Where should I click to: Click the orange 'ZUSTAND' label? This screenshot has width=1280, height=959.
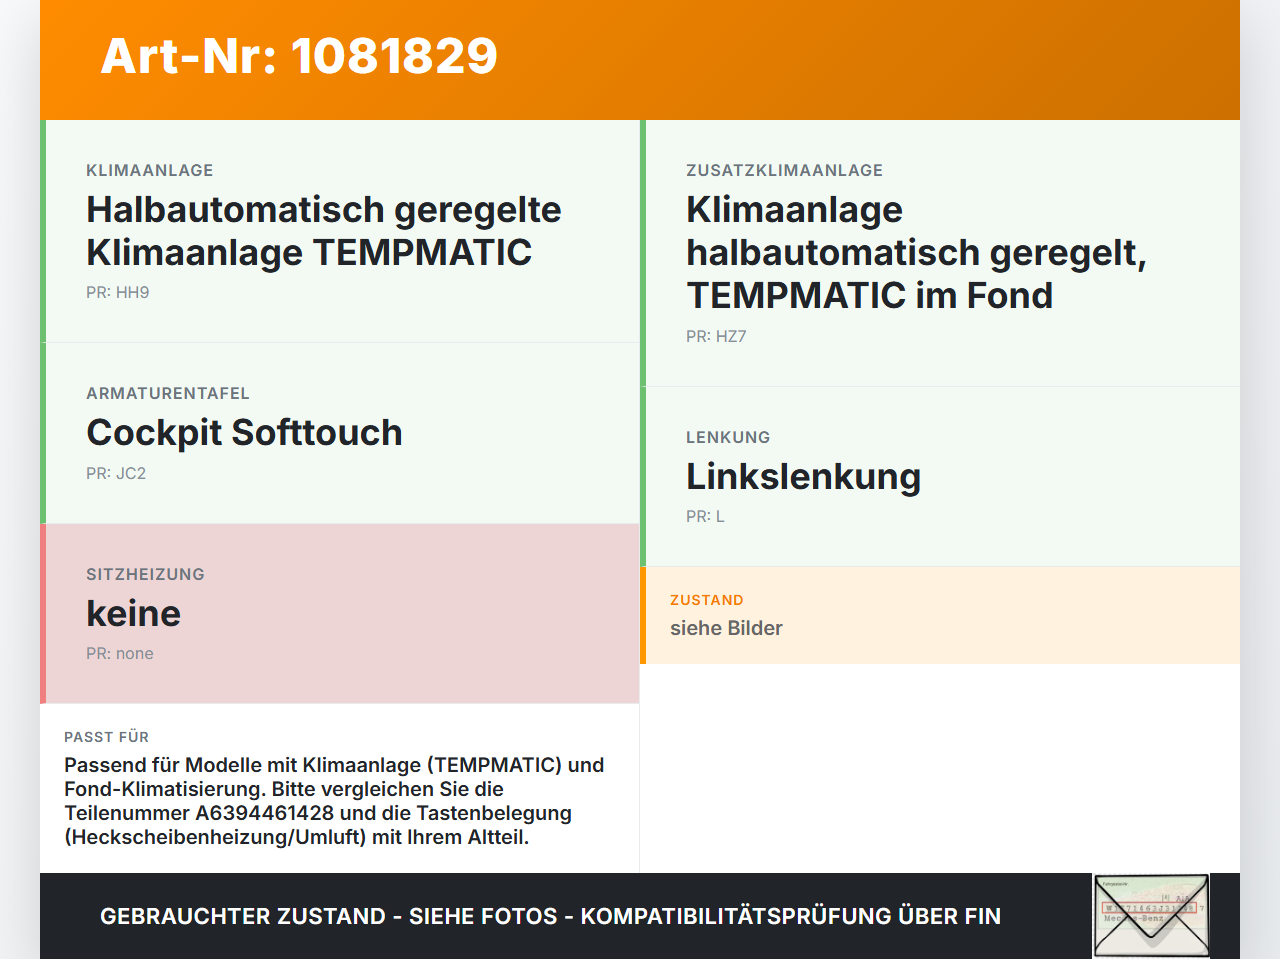(706, 601)
